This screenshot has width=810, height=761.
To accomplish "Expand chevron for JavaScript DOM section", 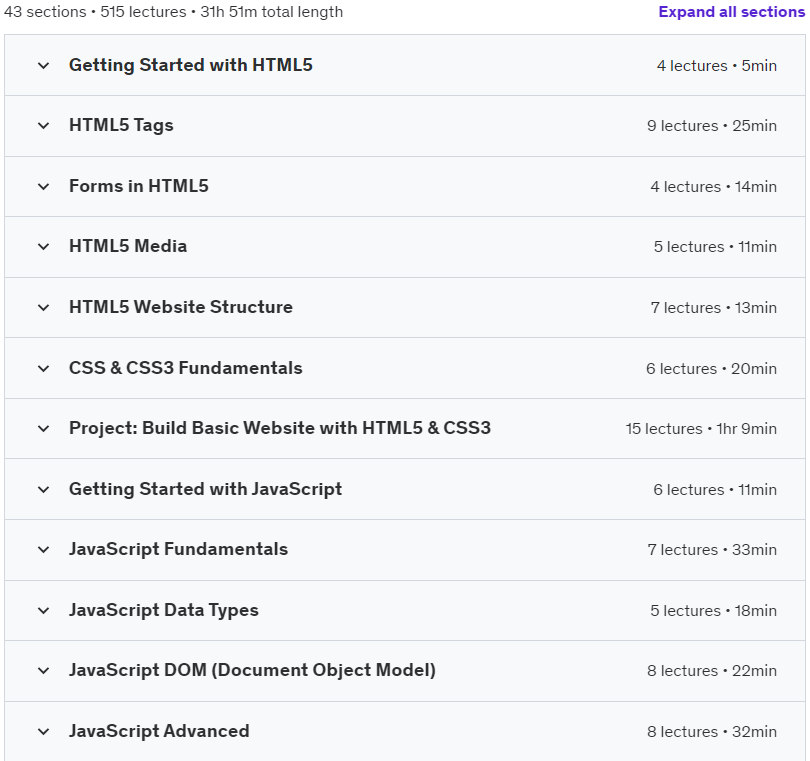I will pos(43,671).
